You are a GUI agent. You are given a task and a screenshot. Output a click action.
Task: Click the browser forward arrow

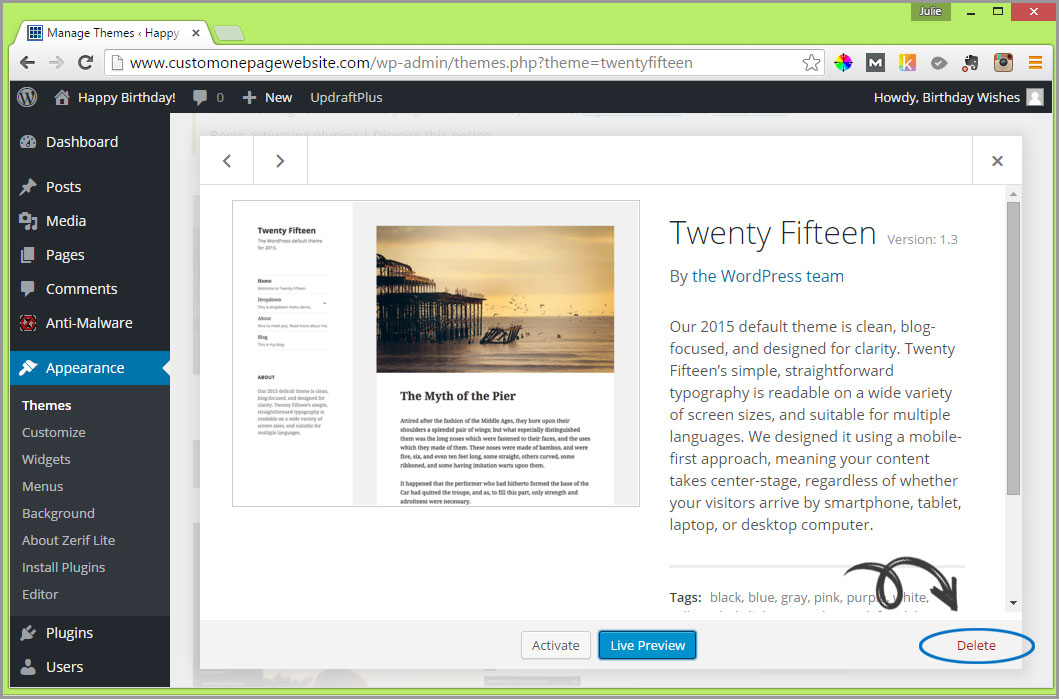pos(56,63)
